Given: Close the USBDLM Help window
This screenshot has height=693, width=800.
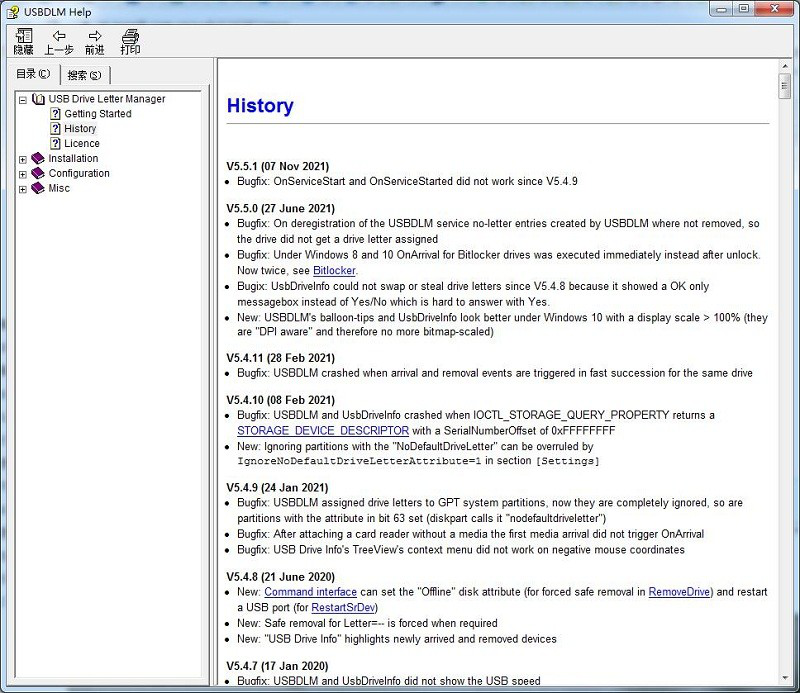Looking at the screenshot, I should pyautogui.click(x=774, y=9).
